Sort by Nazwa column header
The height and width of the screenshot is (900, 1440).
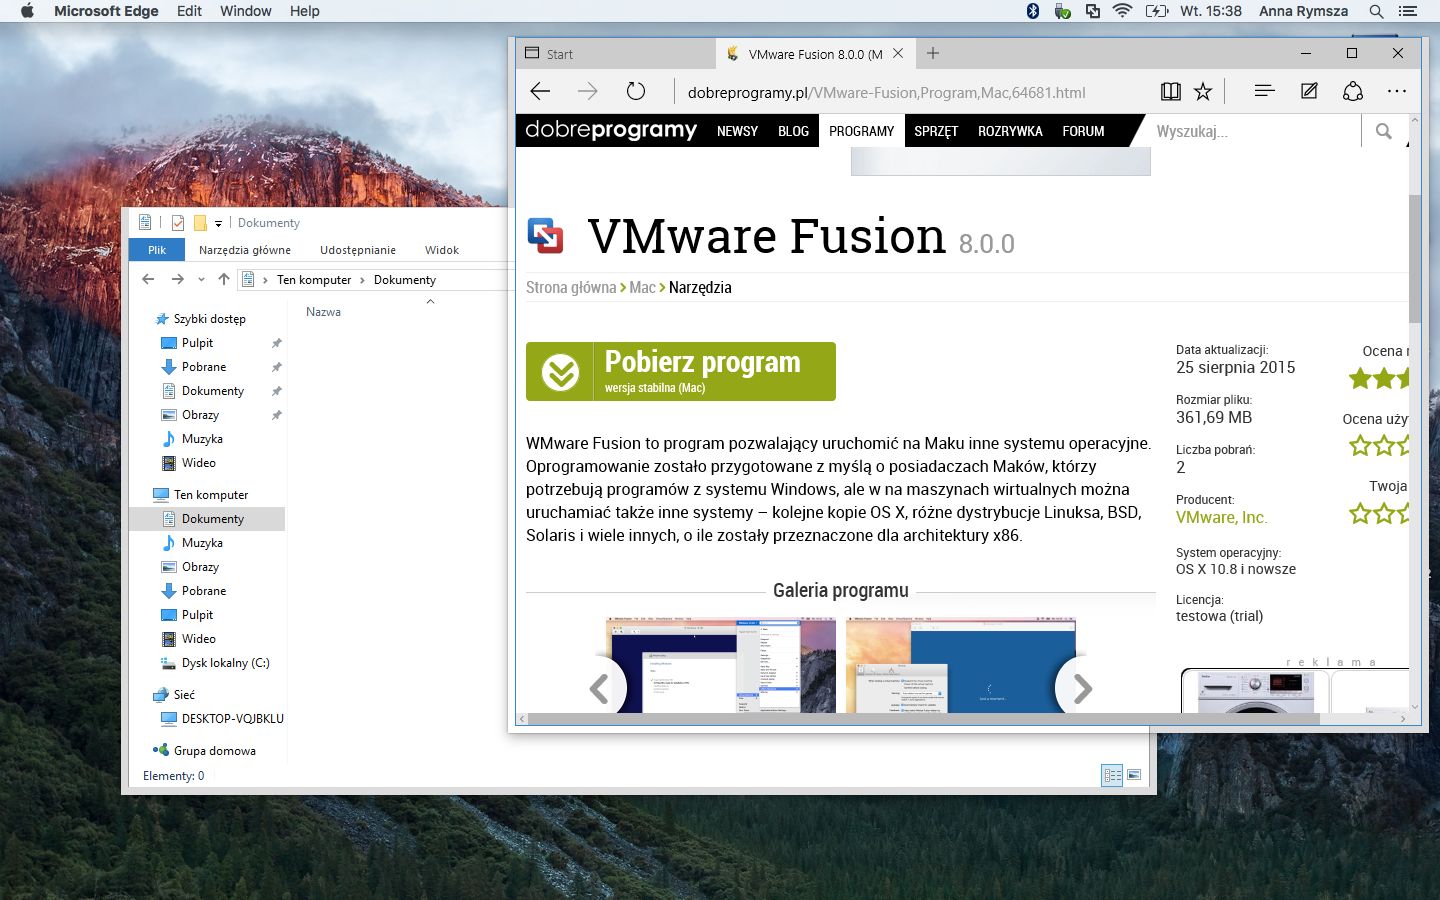(323, 312)
